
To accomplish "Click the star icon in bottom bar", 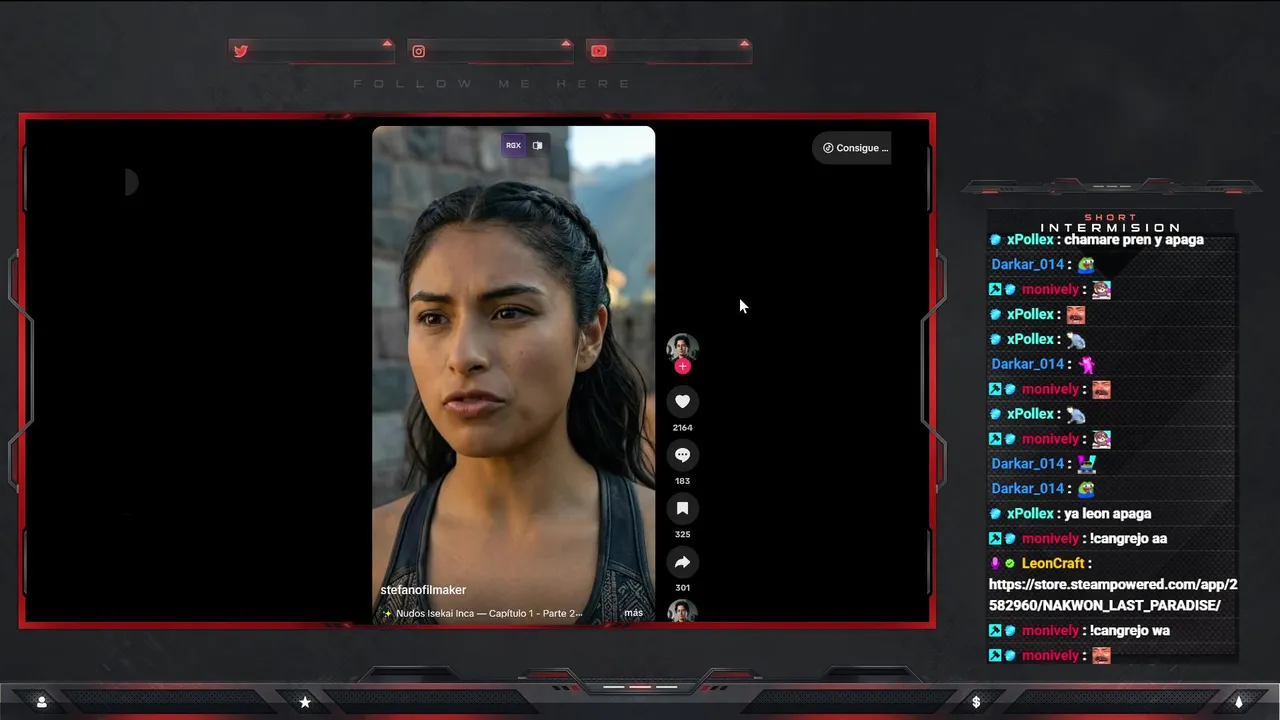I will 305,702.
